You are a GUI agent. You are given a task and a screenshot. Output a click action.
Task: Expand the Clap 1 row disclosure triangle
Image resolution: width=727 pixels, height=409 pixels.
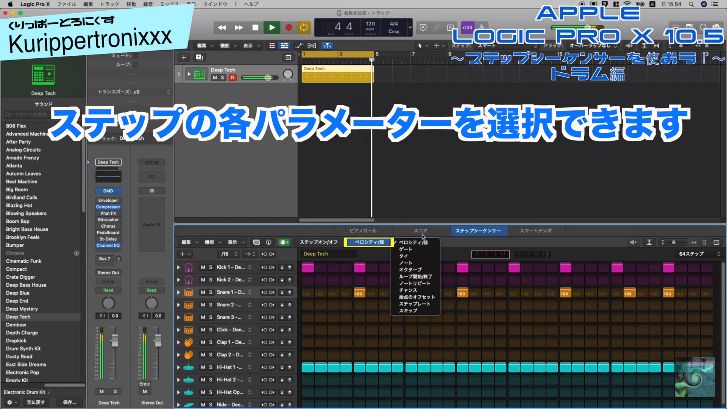[179, 342]
